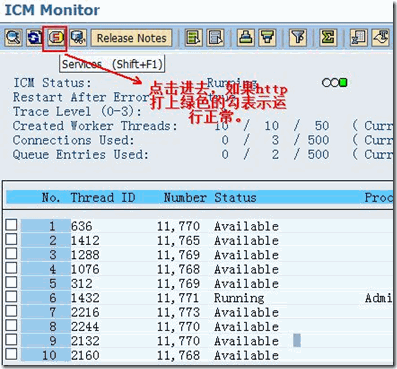Click number 11,765 in row 2
Viewport: 397px width, 369px height.
click(x=178, y=241)
